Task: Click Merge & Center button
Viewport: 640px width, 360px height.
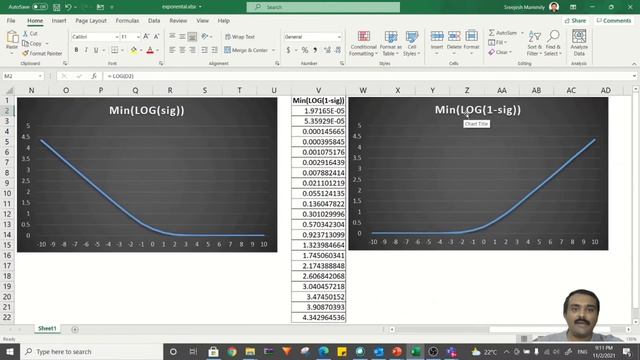Action: coord(246,50)
